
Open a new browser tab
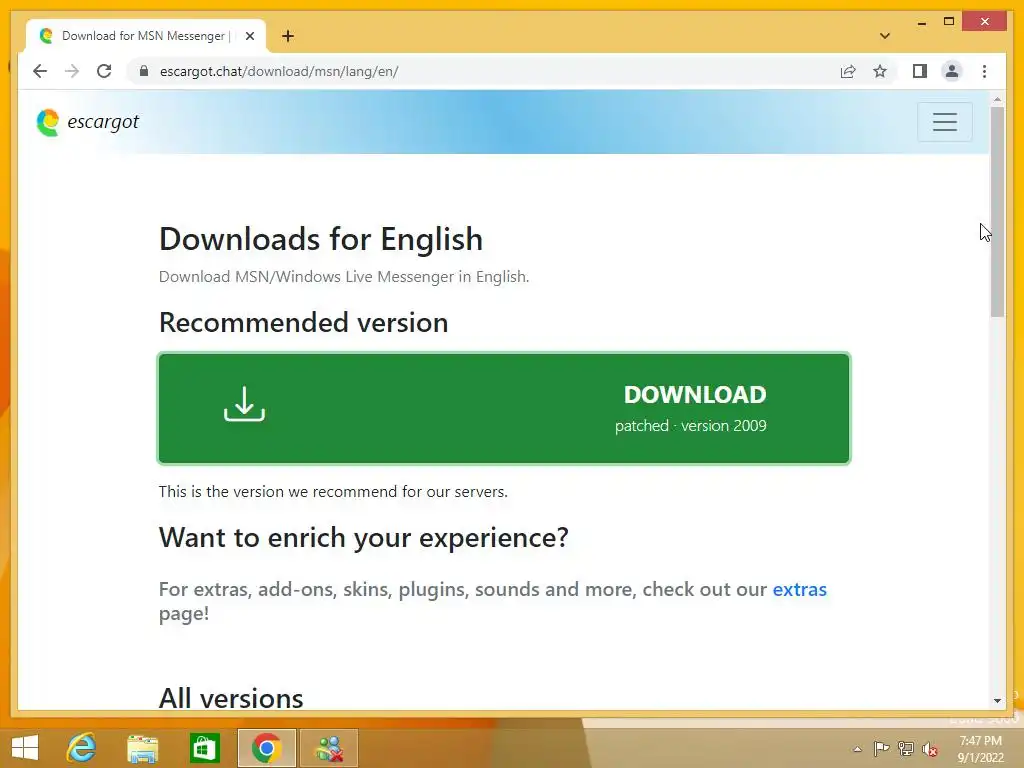coord(288,36)
